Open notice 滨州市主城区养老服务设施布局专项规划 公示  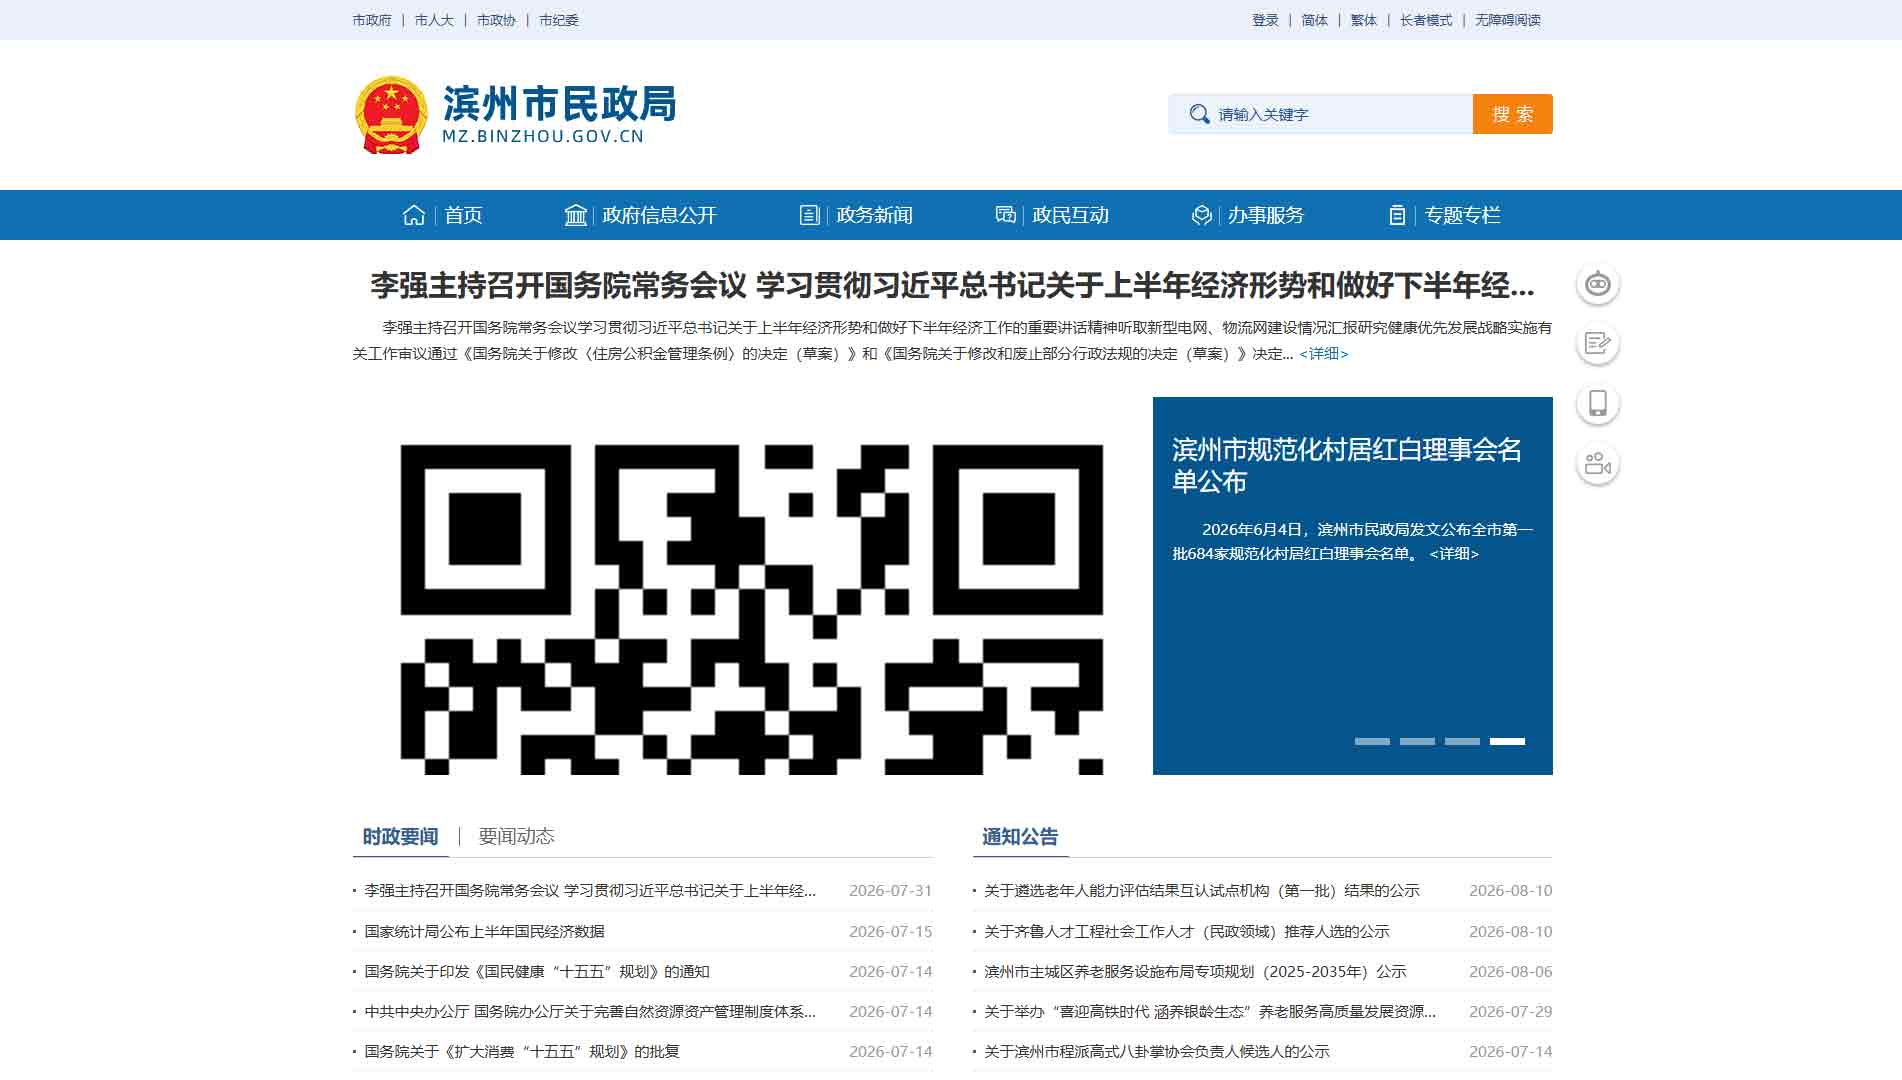point(1195,971)
